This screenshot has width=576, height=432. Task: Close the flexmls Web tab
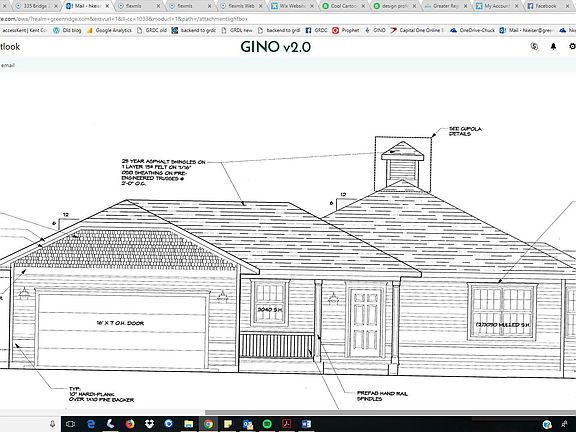tap(261, 6)
